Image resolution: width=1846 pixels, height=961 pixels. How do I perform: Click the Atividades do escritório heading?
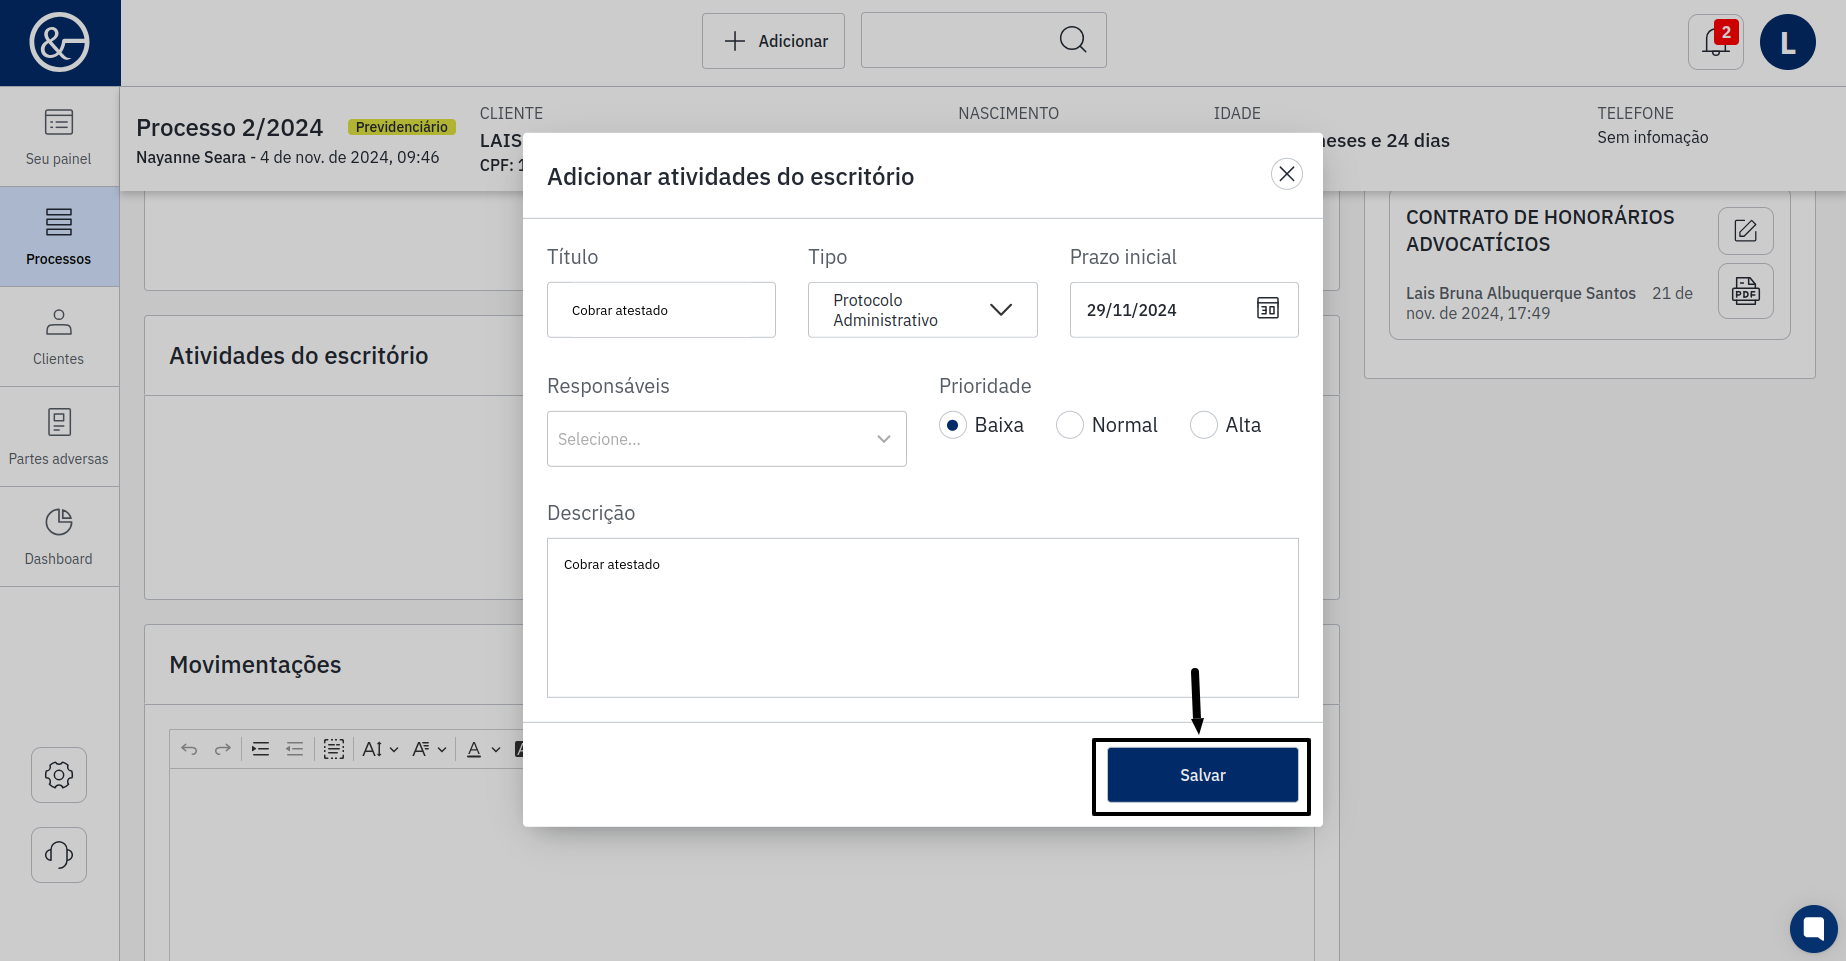pos(299,356)
